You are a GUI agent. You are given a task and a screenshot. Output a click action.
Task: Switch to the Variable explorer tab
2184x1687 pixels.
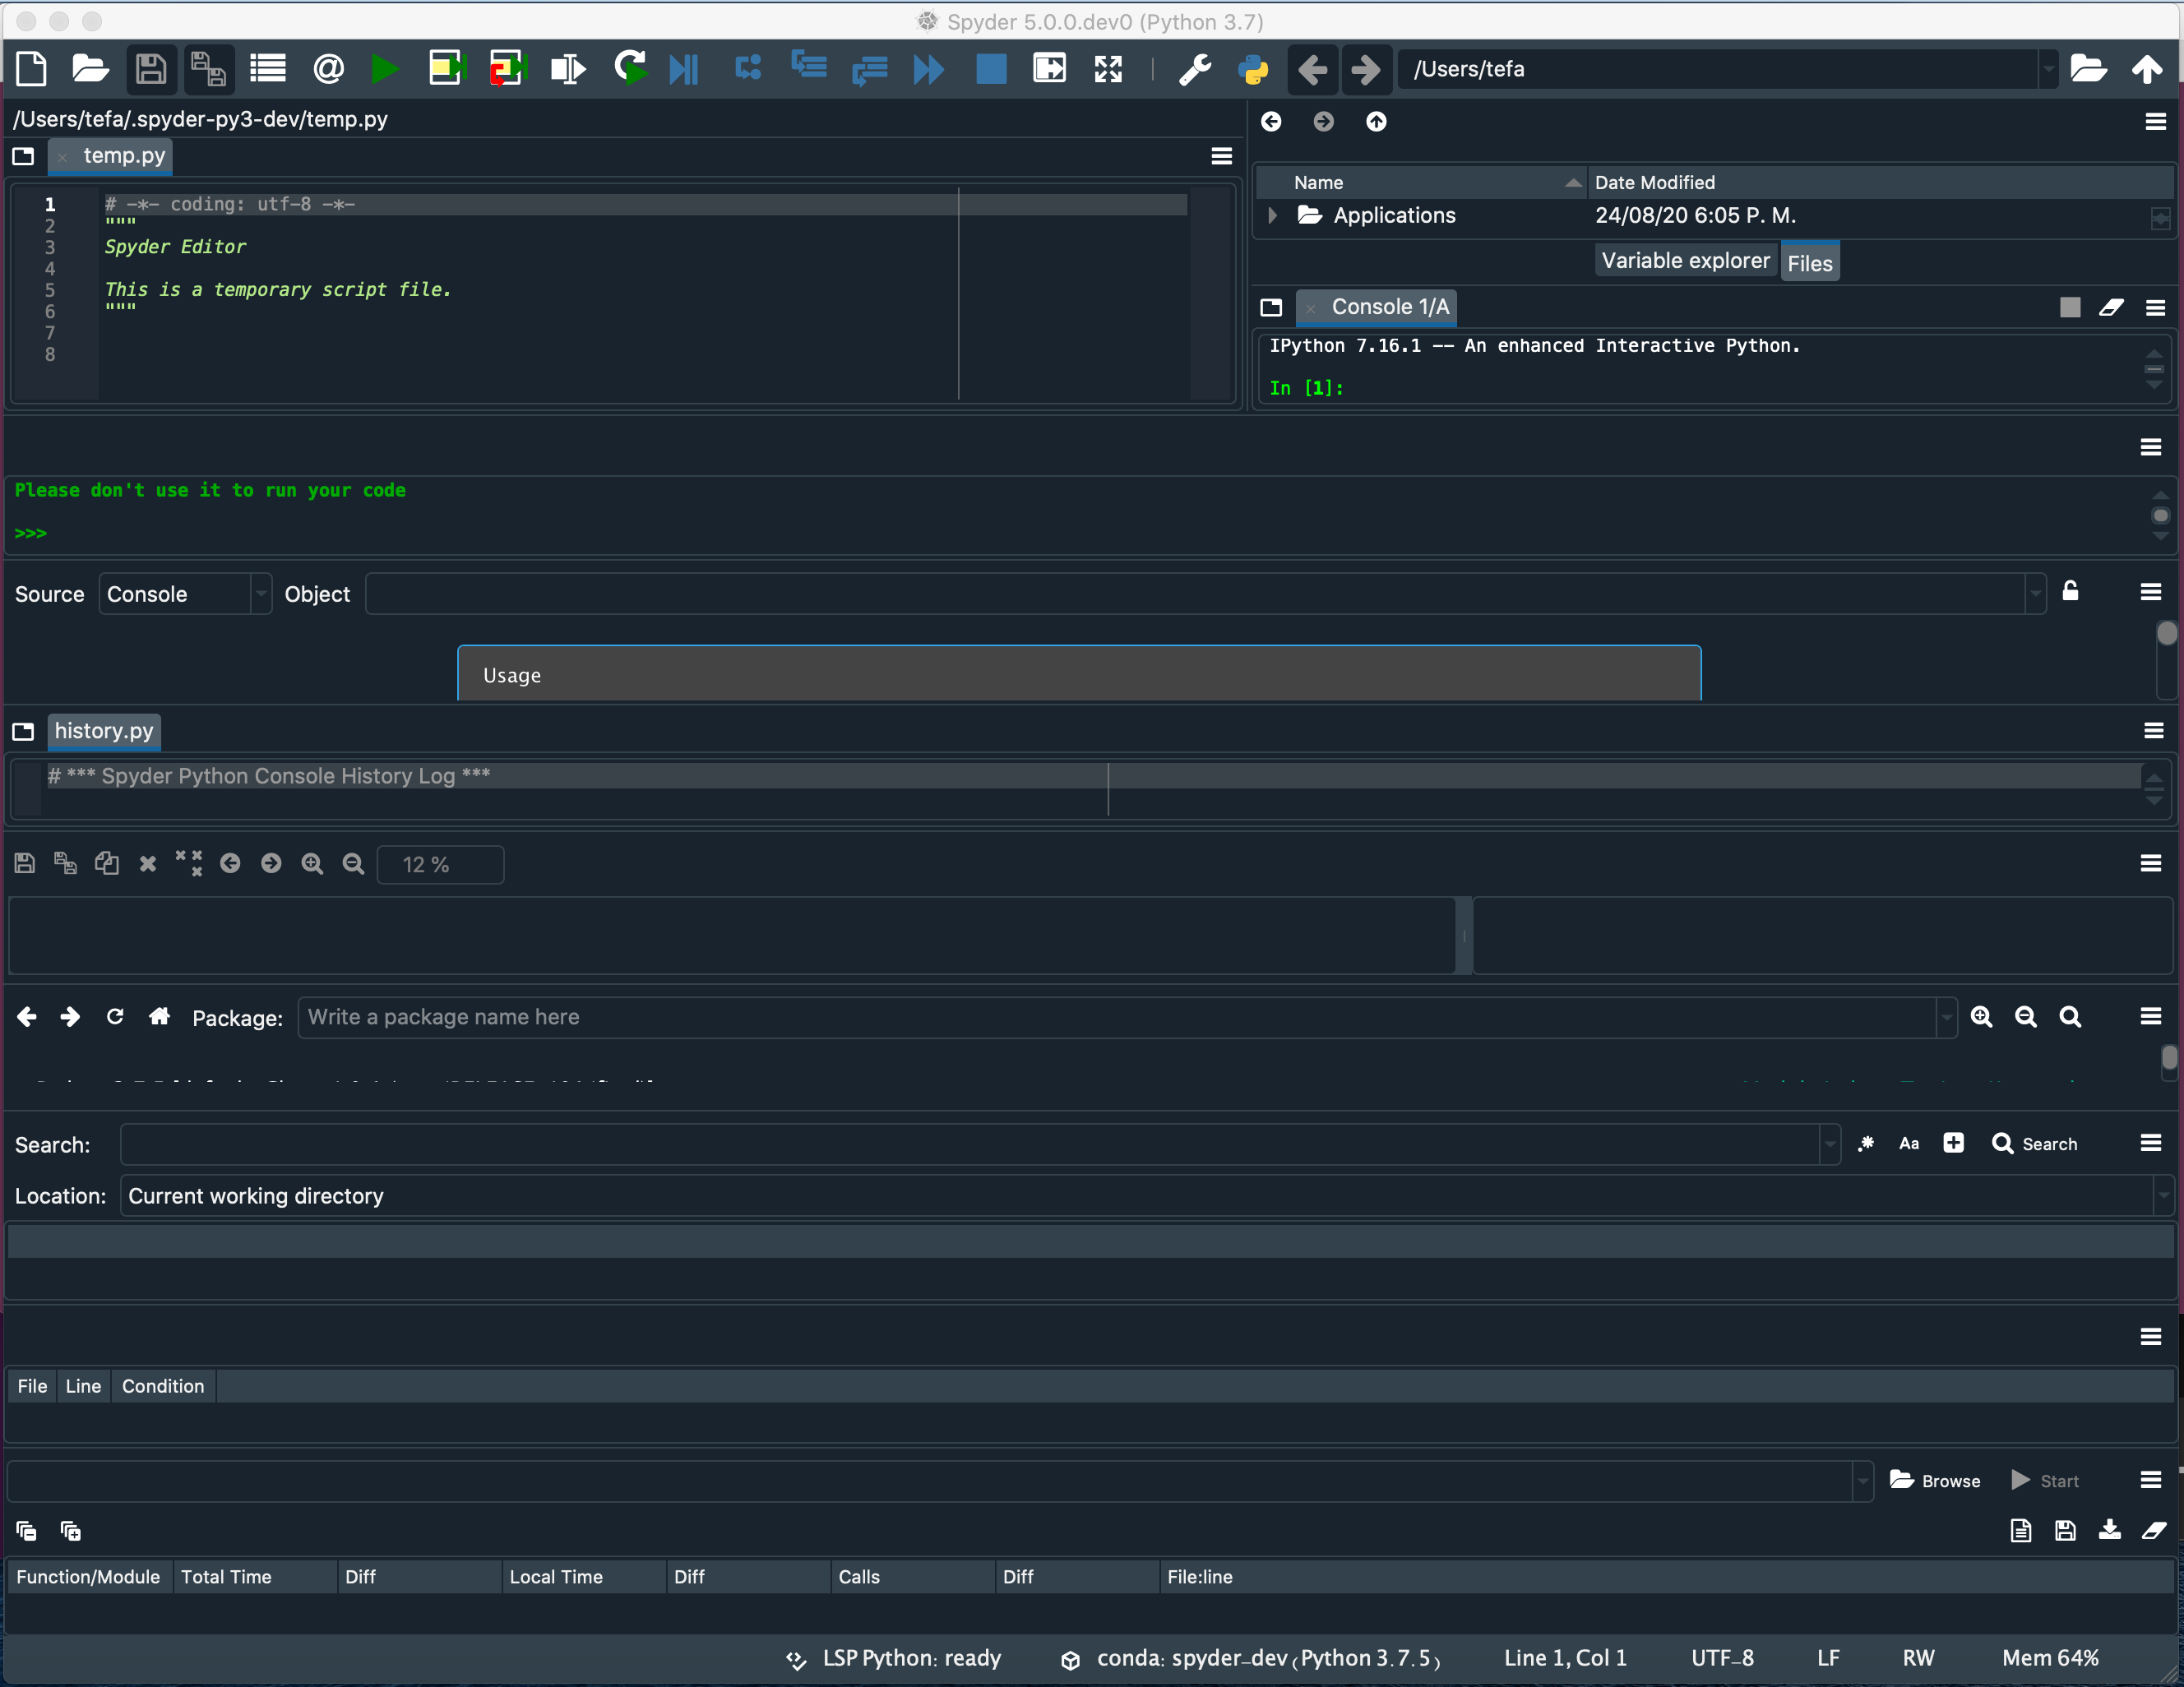[x=1684, y=260]
